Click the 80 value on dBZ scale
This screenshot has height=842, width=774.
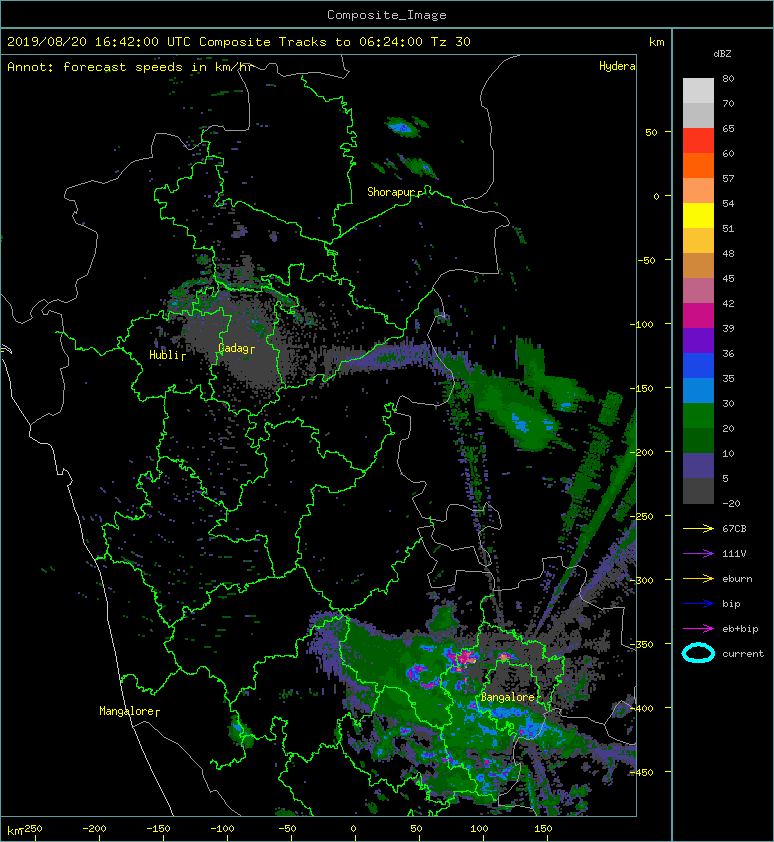(728, 78)
